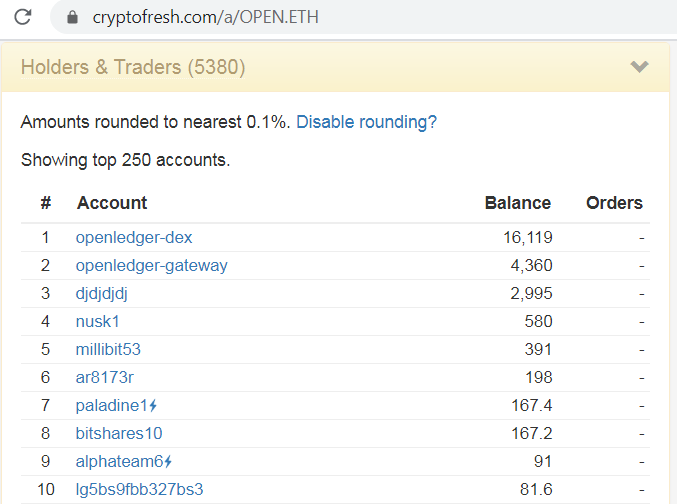
Task: Click the lightning bolt next to alphateam6
Action: click(168, 462)
